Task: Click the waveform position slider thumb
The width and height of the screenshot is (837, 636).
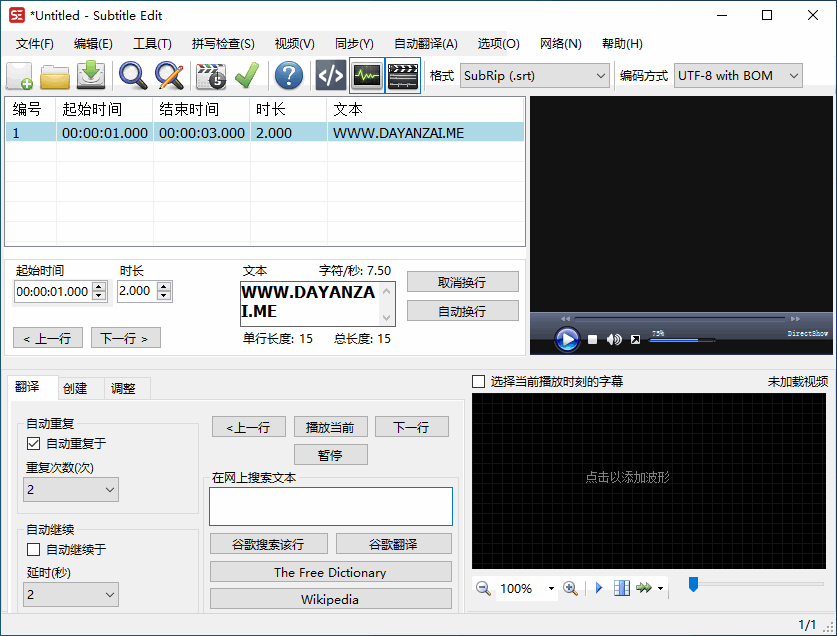Action: tap(693, 584)
